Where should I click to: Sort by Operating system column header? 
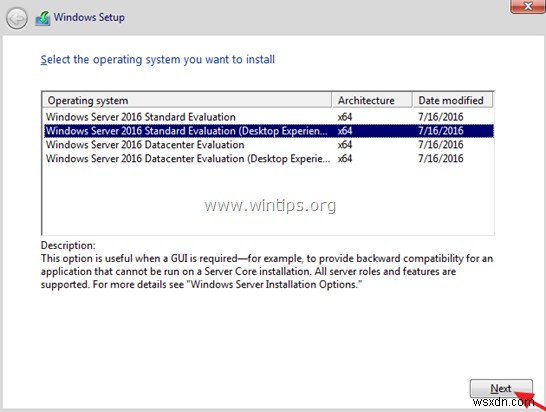click(x=187, y=100)
